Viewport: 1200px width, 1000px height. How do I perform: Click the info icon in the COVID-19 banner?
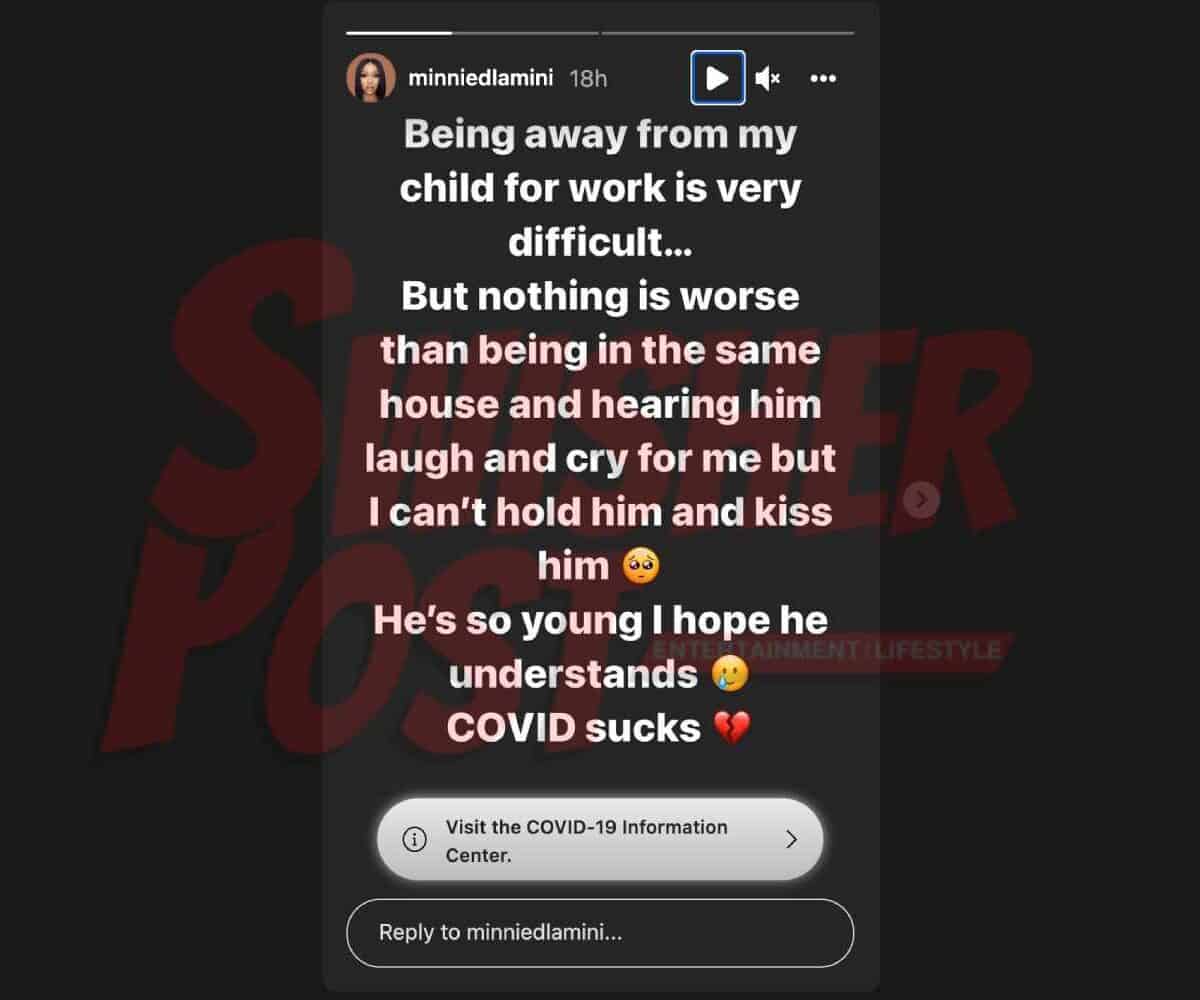click(x=414, y=840)
